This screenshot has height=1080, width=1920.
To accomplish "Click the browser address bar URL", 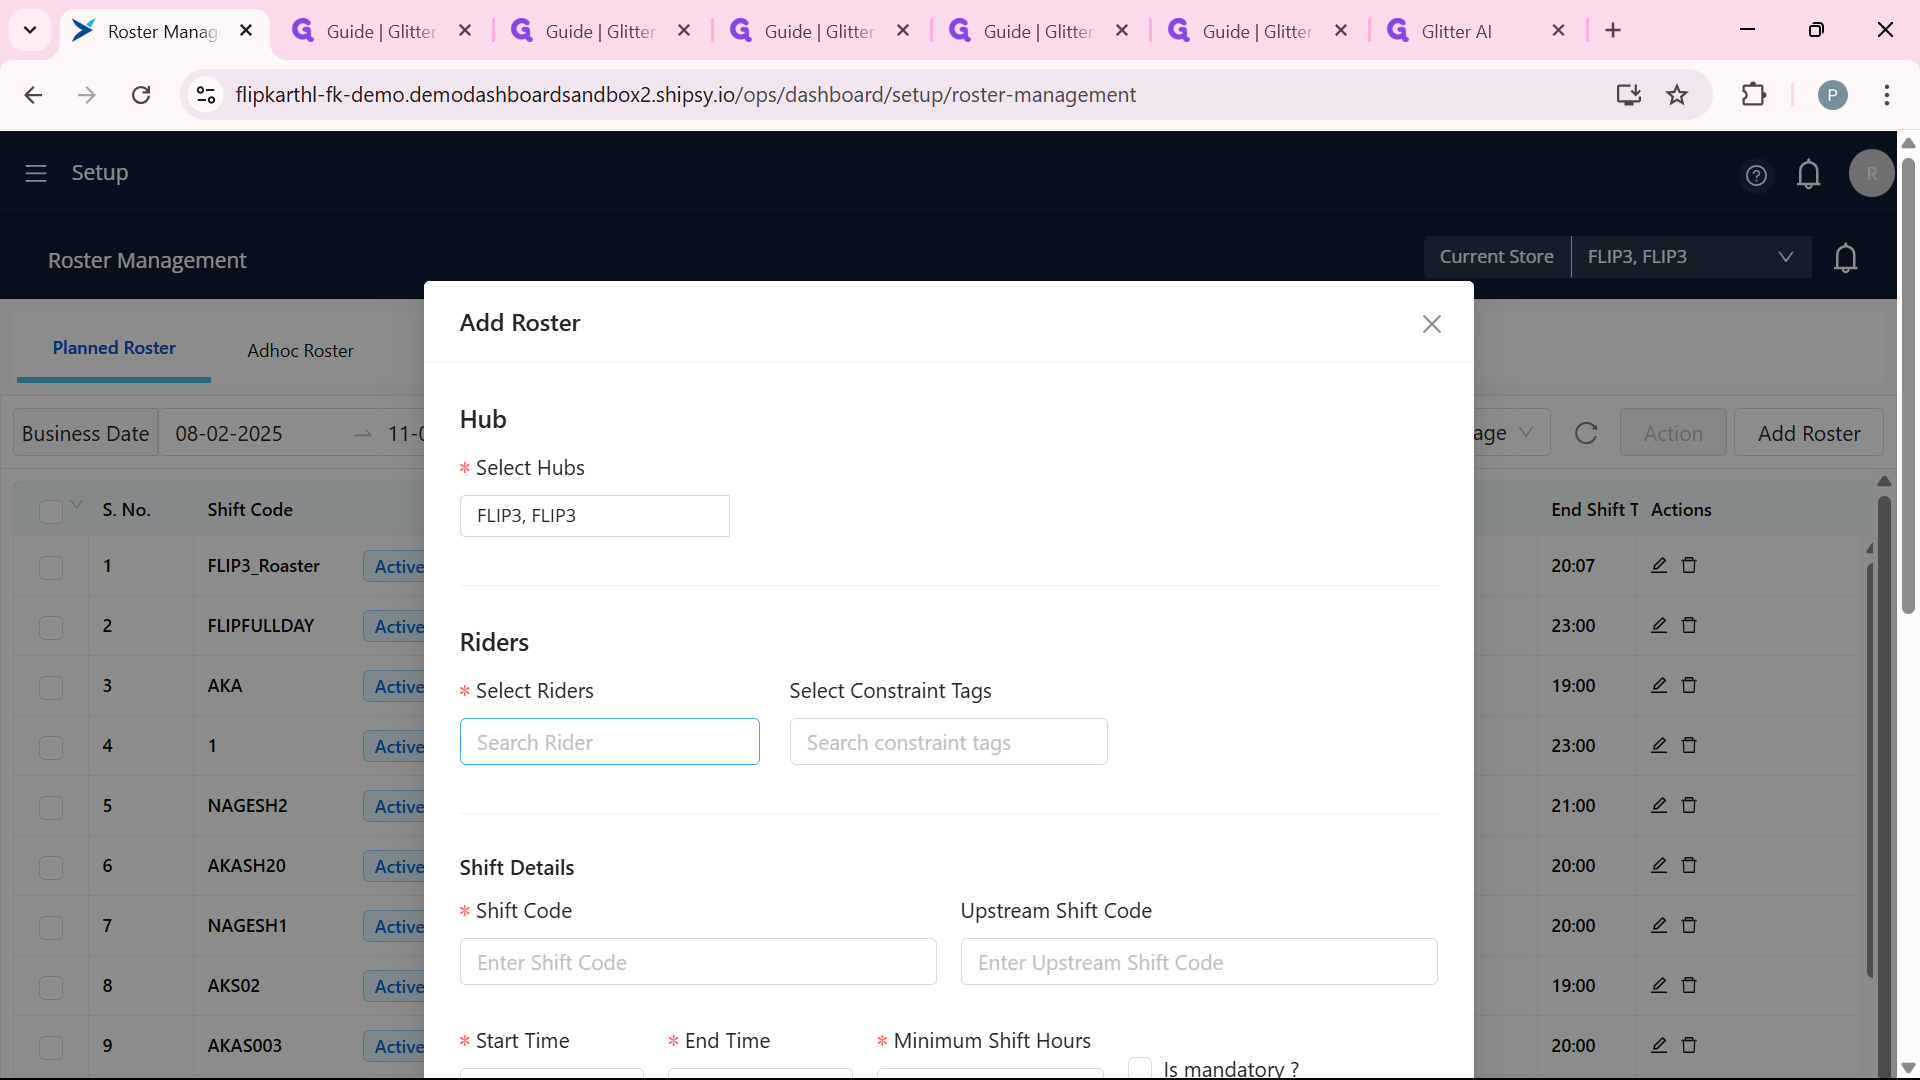I will 685,95.
